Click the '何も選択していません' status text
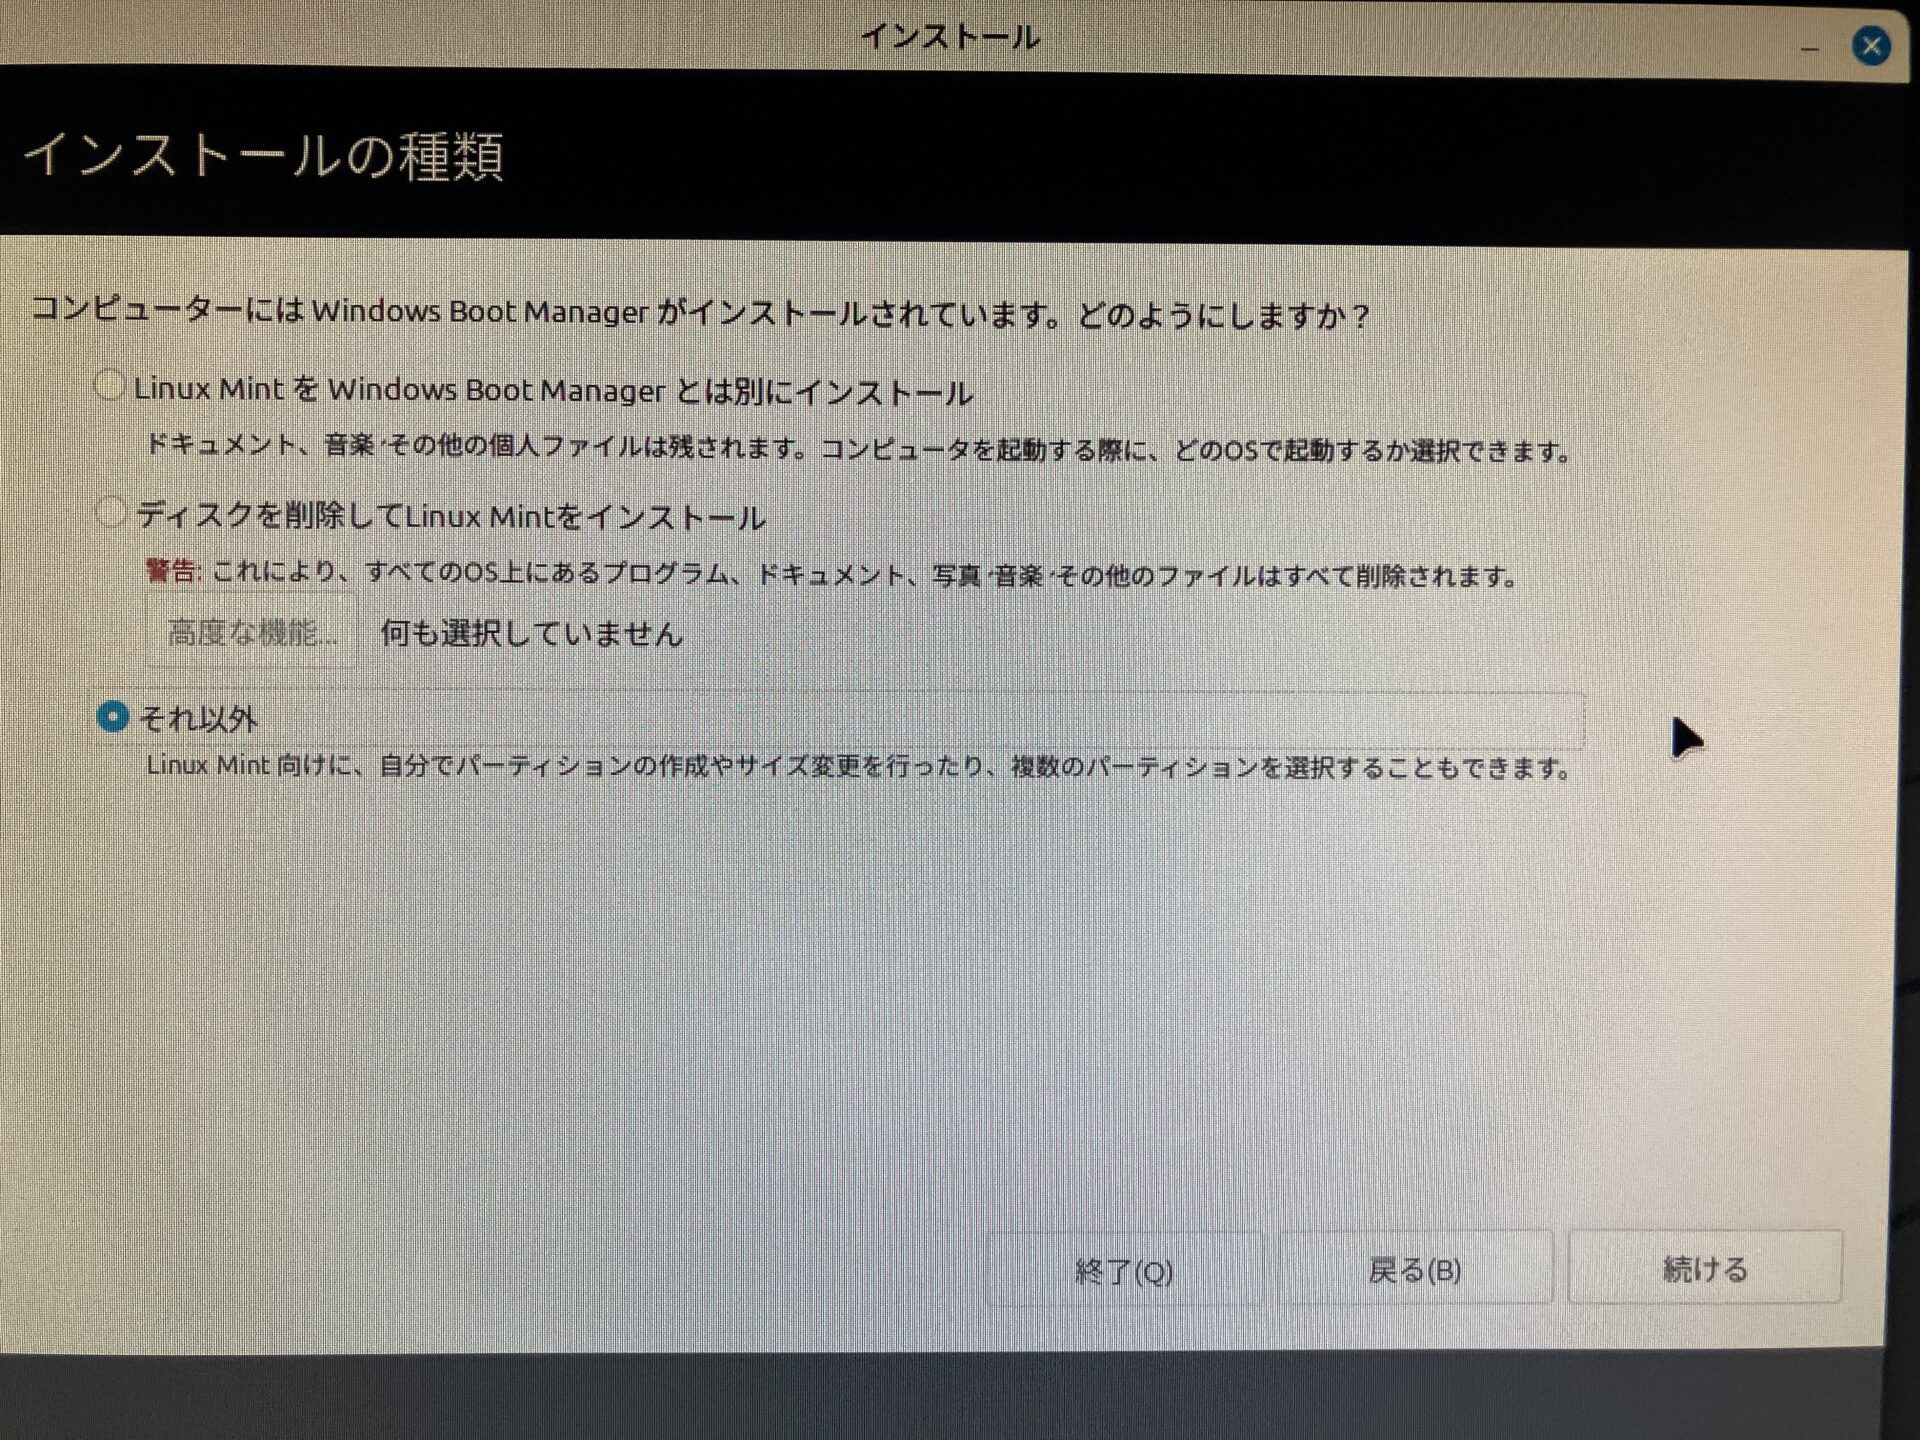This screenshot has height=1440, width=1920. coord(531,633)
